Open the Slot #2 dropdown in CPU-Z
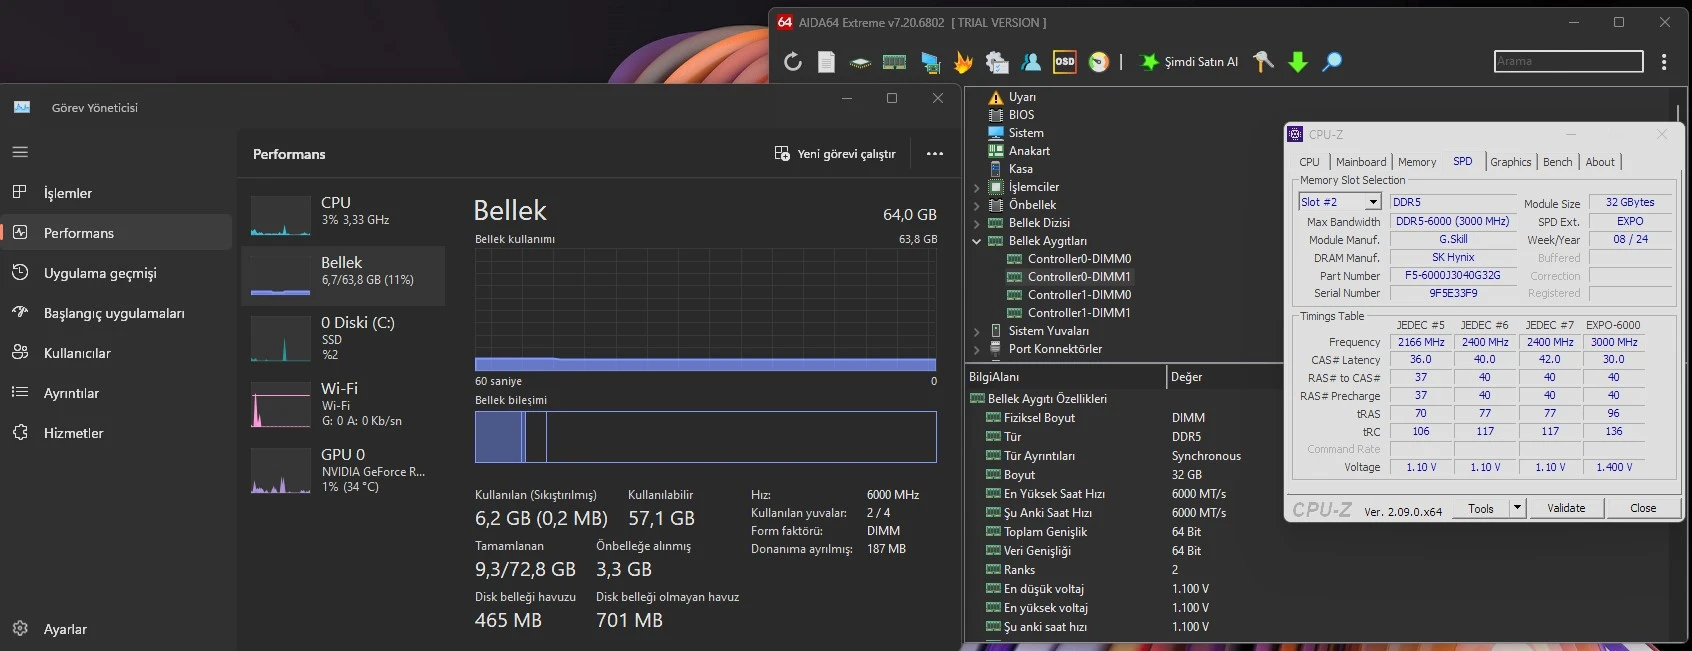This screenshot has height=651, width=1692. (x=1373, y=202)
